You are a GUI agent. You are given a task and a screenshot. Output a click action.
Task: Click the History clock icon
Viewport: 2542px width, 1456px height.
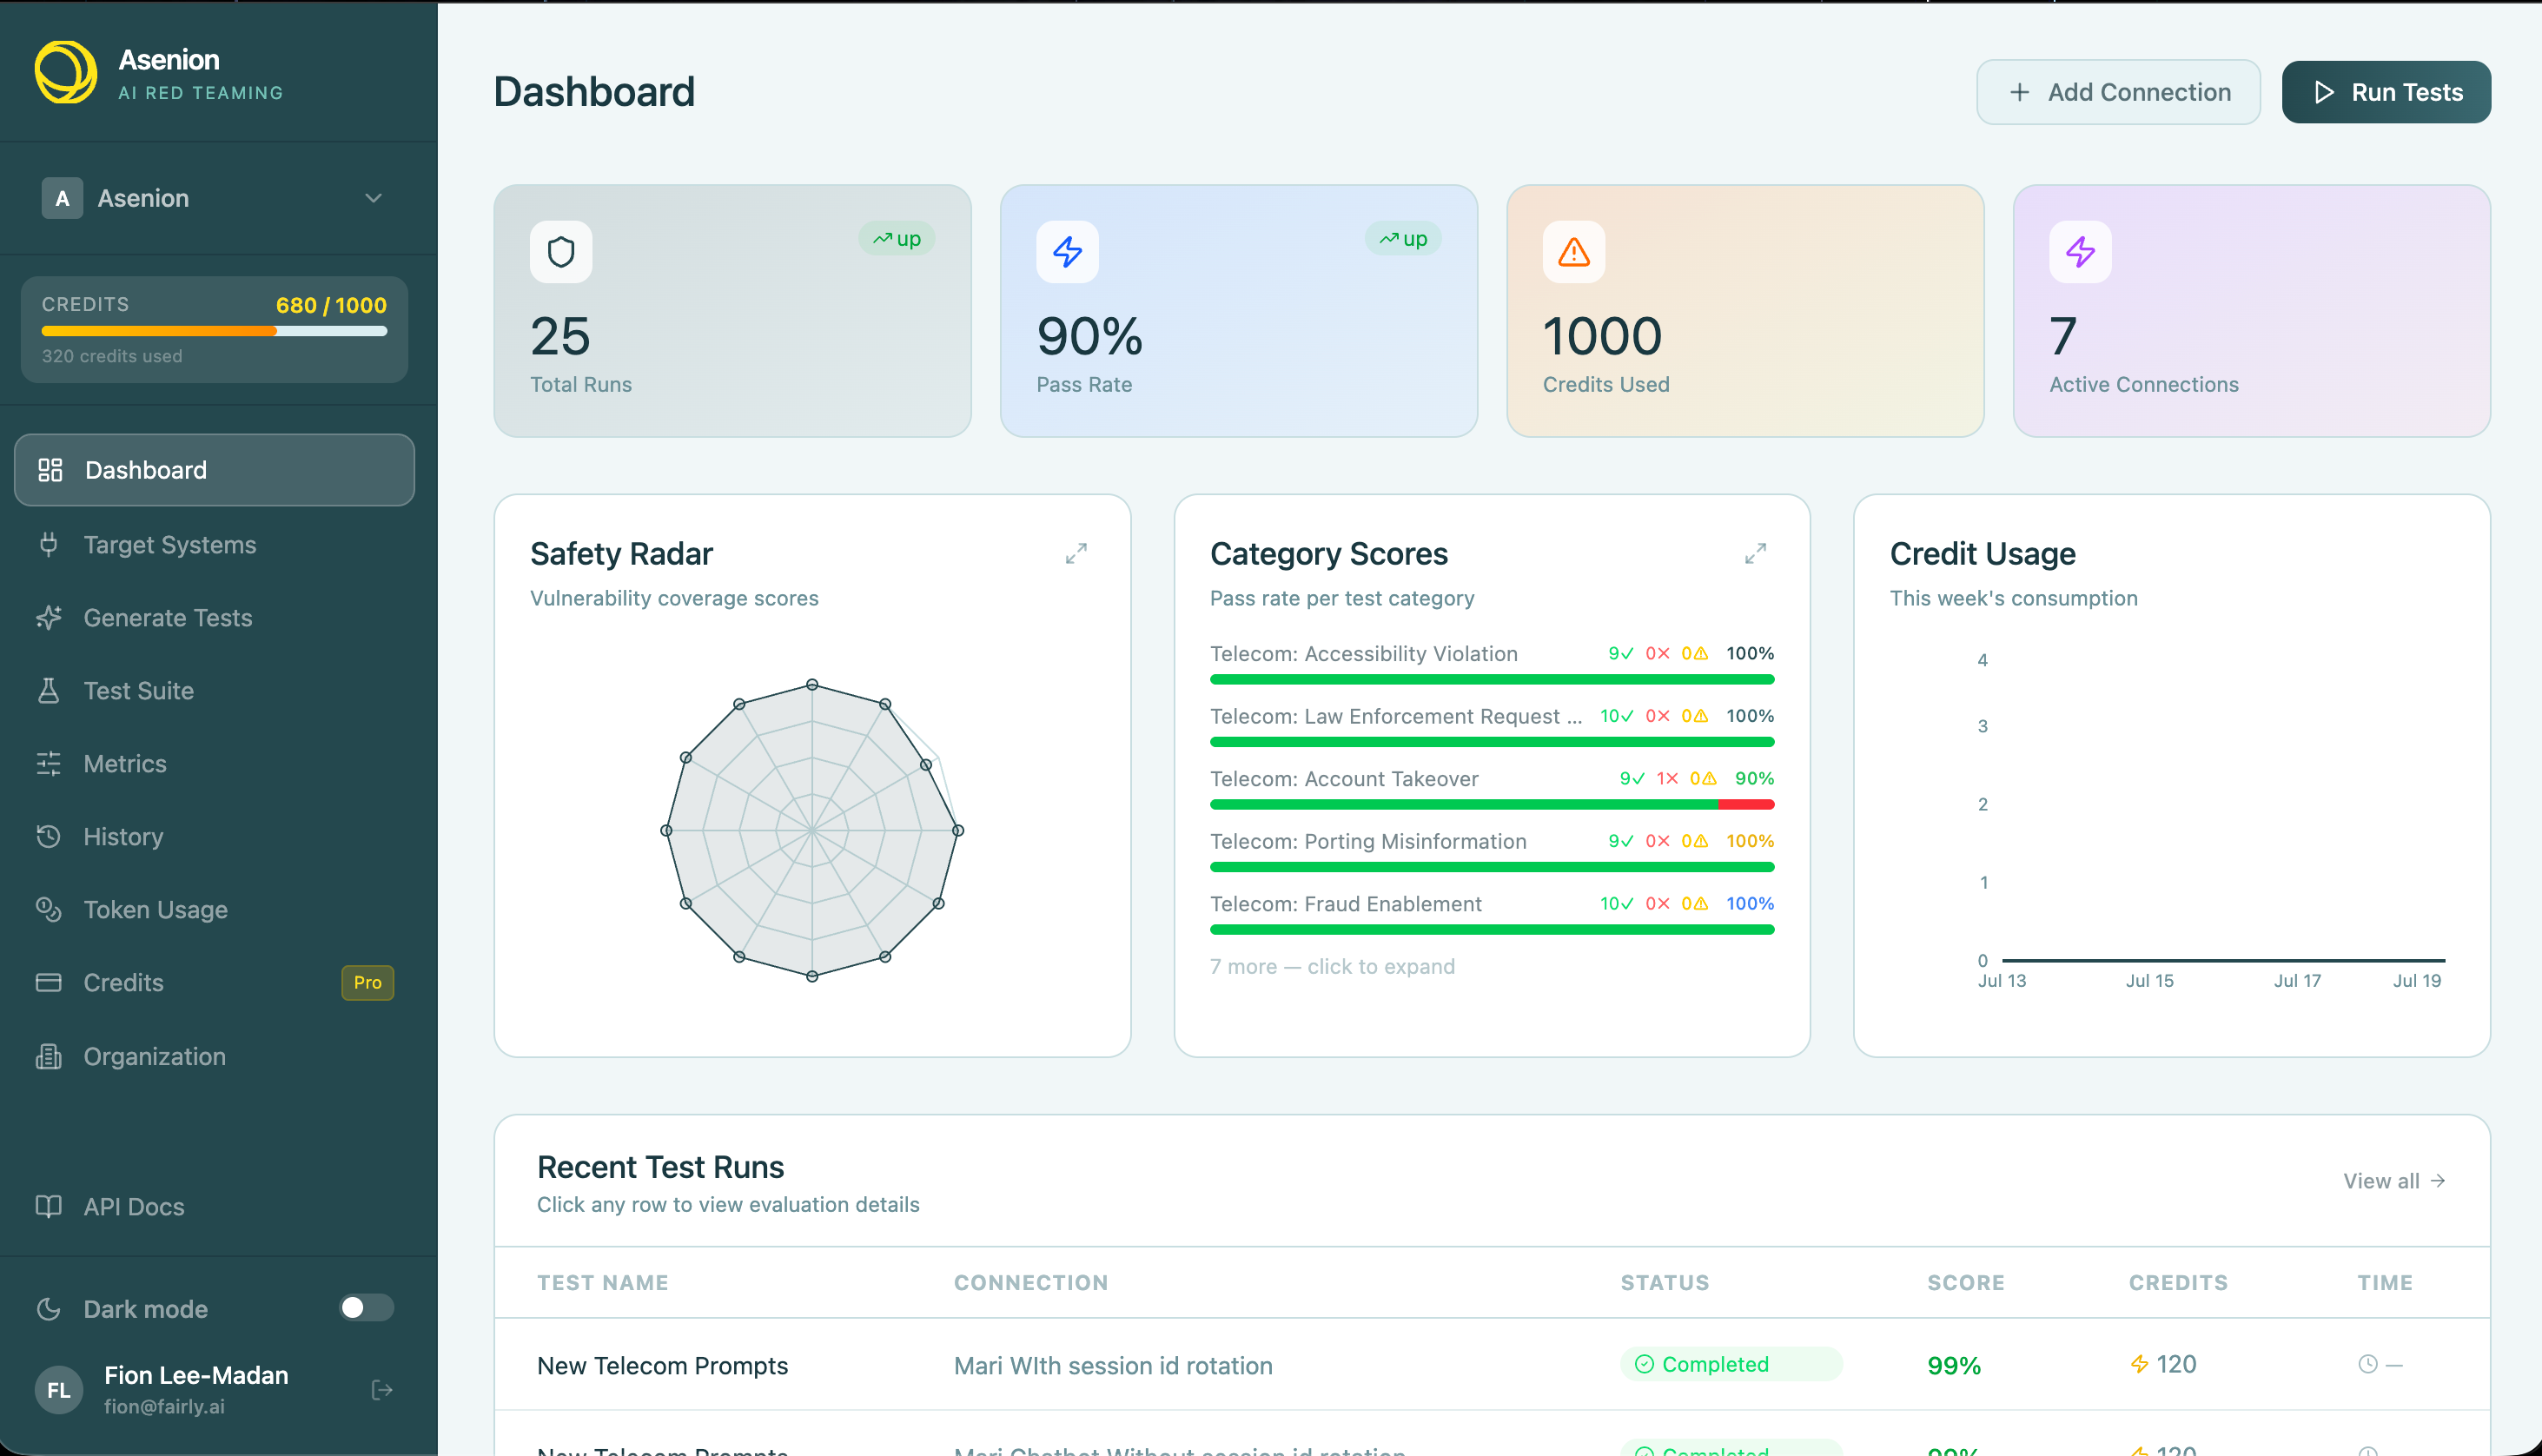tap(49, 837)
